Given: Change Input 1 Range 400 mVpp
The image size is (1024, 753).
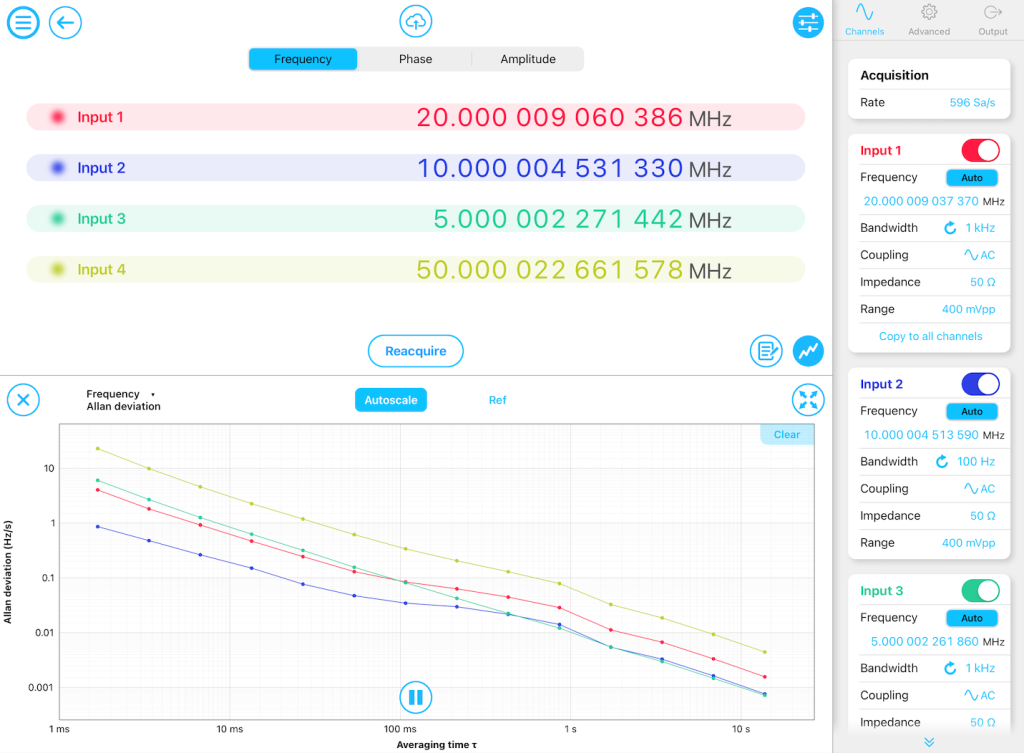Looking at the screenshot, I should click(x=968, y=309).
